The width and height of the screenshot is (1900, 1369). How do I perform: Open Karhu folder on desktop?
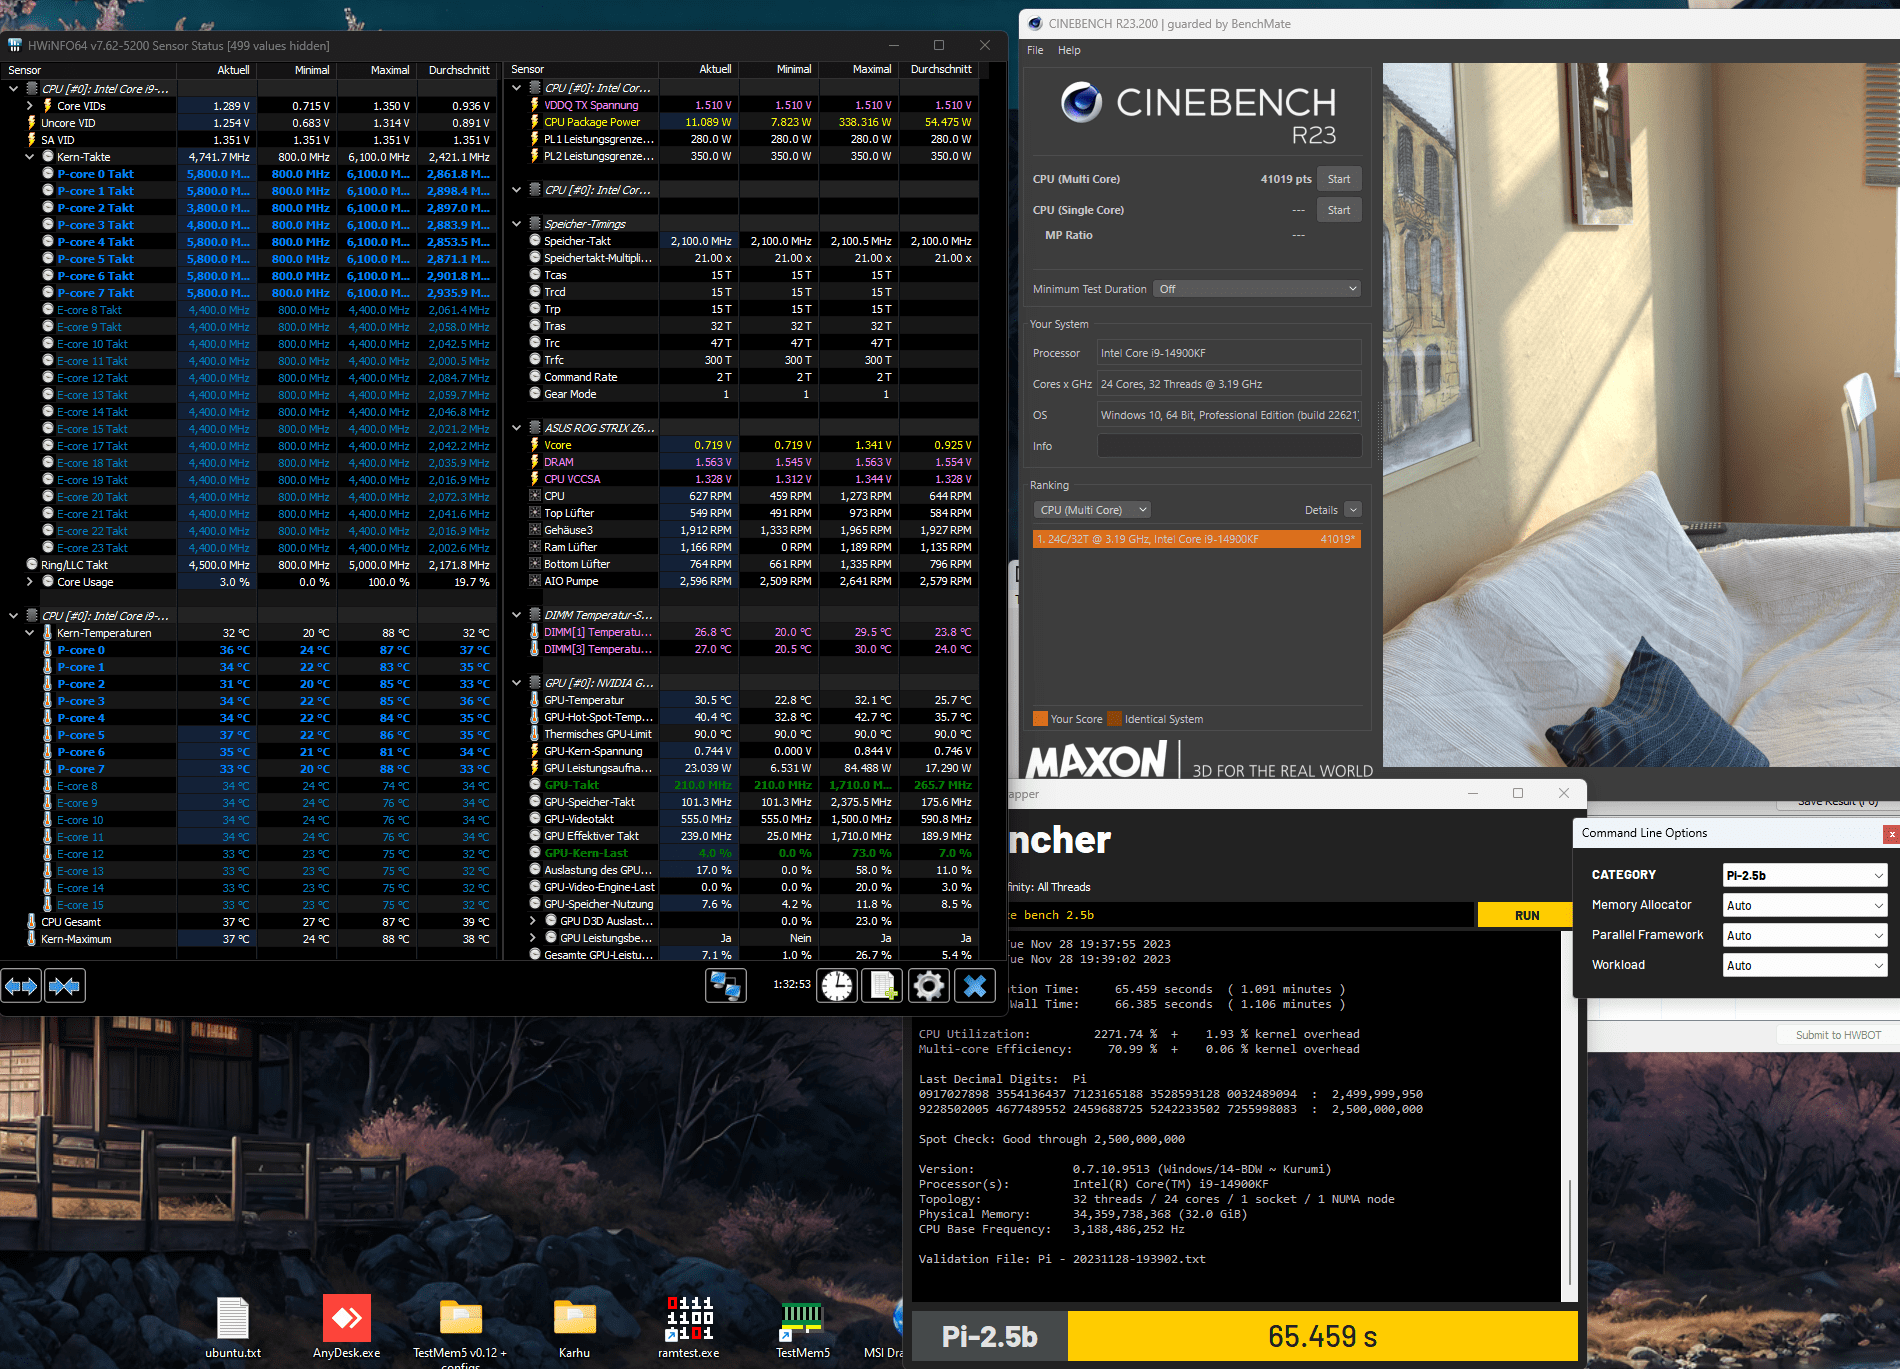pyautogui.click(x=574, y=1326)
